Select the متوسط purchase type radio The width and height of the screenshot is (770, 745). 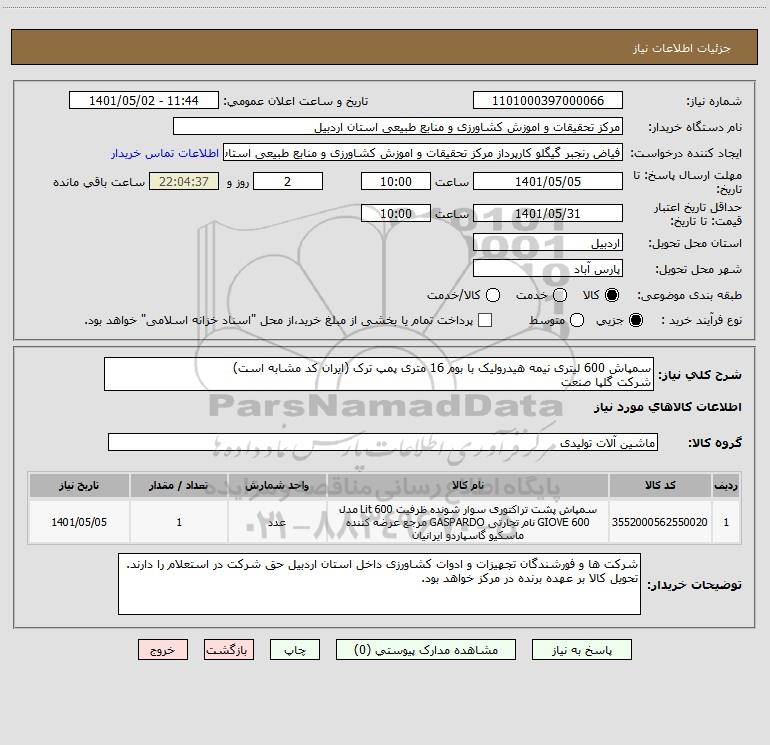tap(577, 320)
